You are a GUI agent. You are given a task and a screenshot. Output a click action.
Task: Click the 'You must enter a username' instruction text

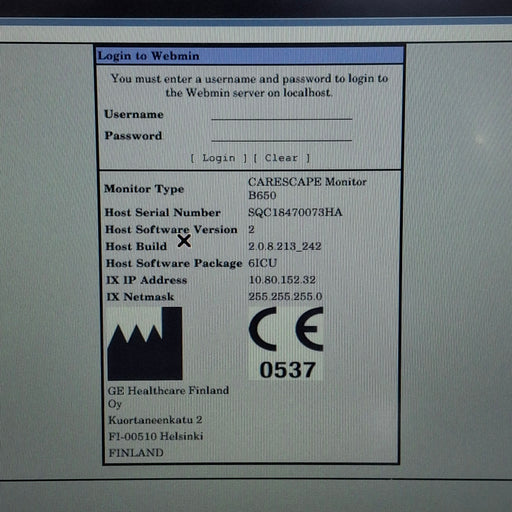(249, 85)
